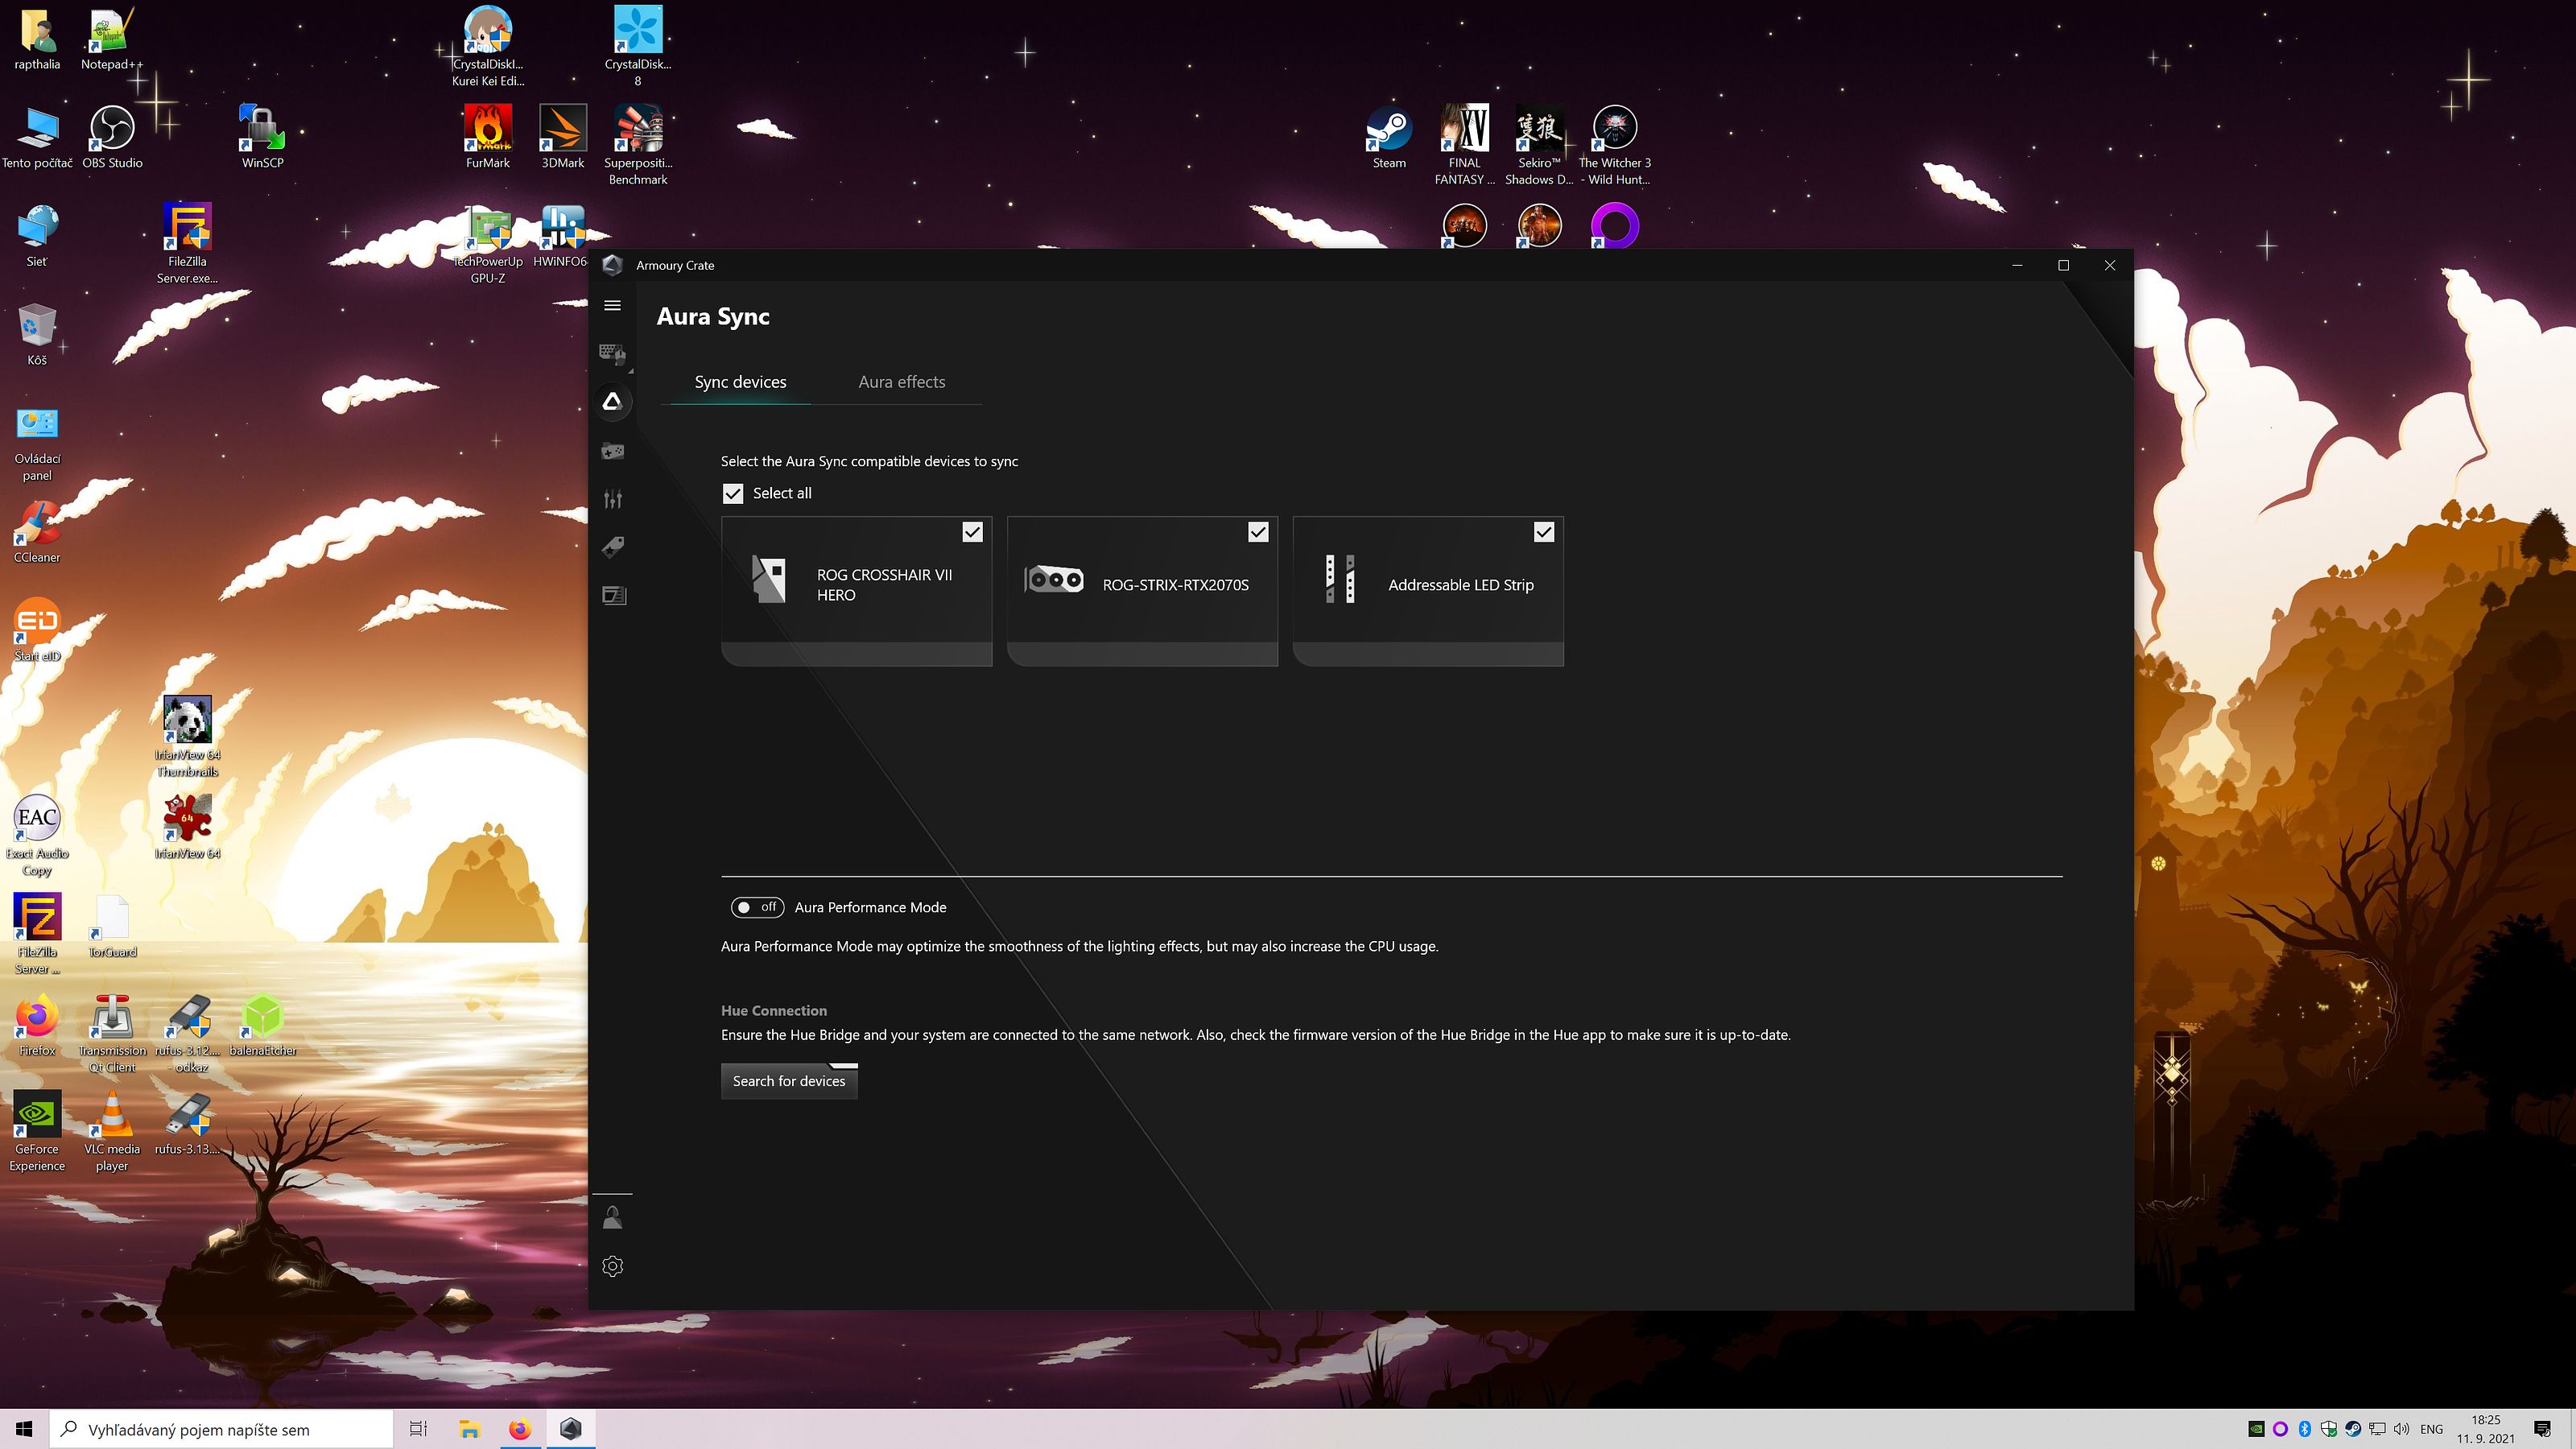This screenshot has width=2576, height=1449.
Task: Uncheck the ROG CROSSHAIR VII HERO checkbox
Action: (972, 532)
